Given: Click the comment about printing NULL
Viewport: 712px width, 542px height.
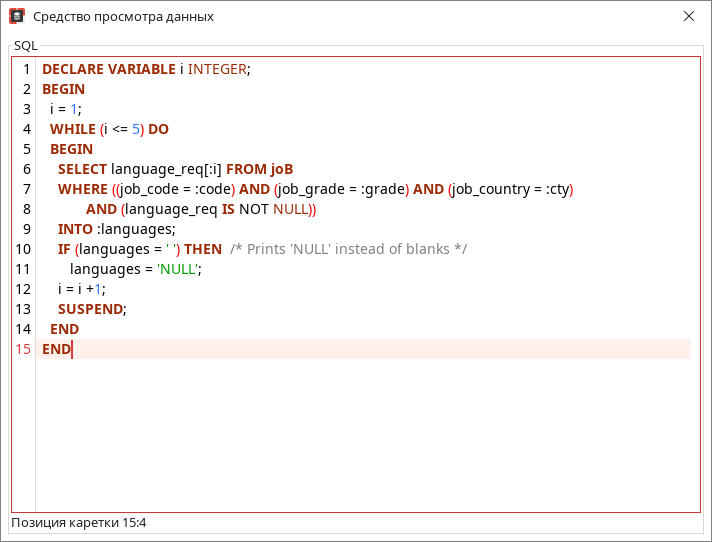Looking at the screenshot, I should click(348, 249).
